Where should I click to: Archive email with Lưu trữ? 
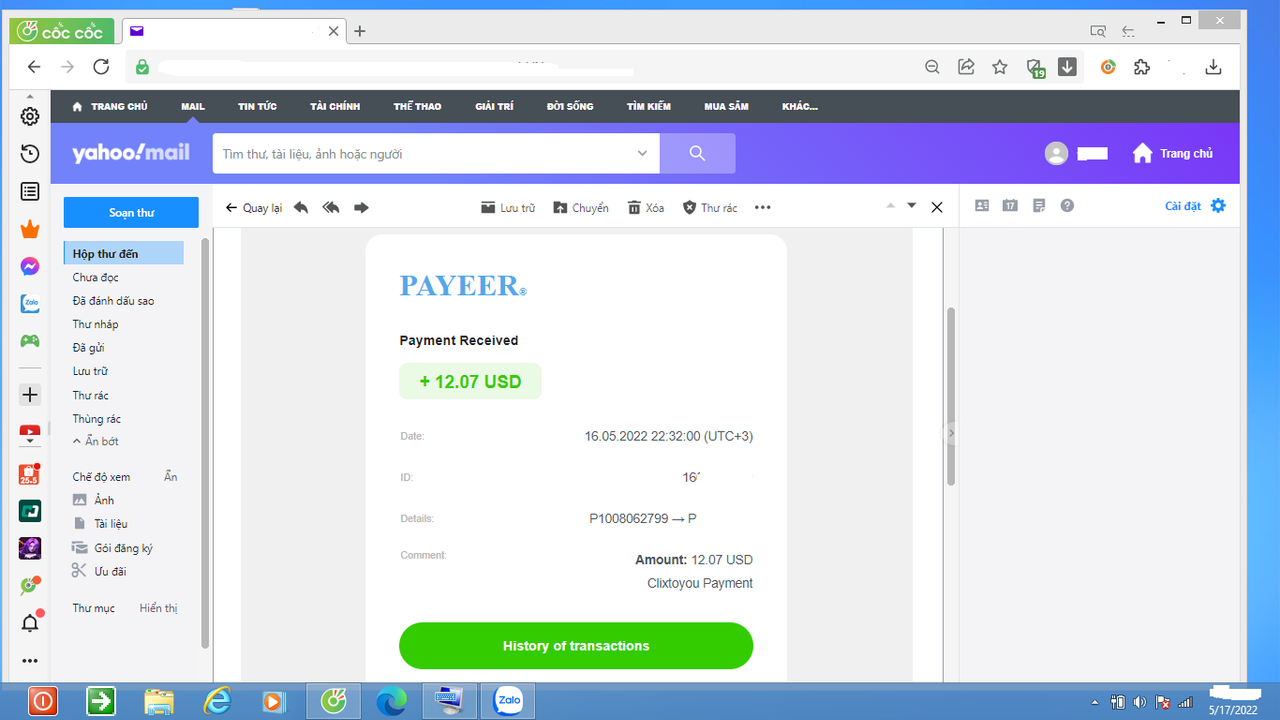508,208
